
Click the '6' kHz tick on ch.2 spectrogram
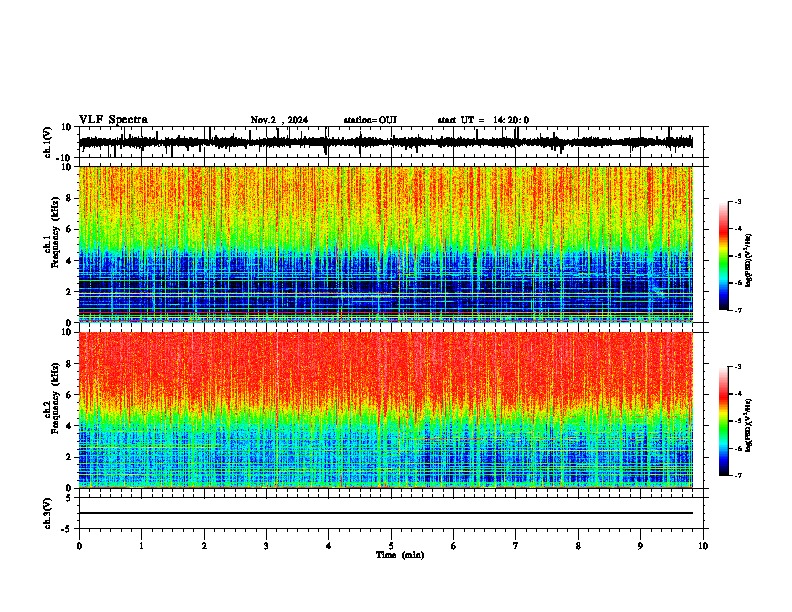69,395
